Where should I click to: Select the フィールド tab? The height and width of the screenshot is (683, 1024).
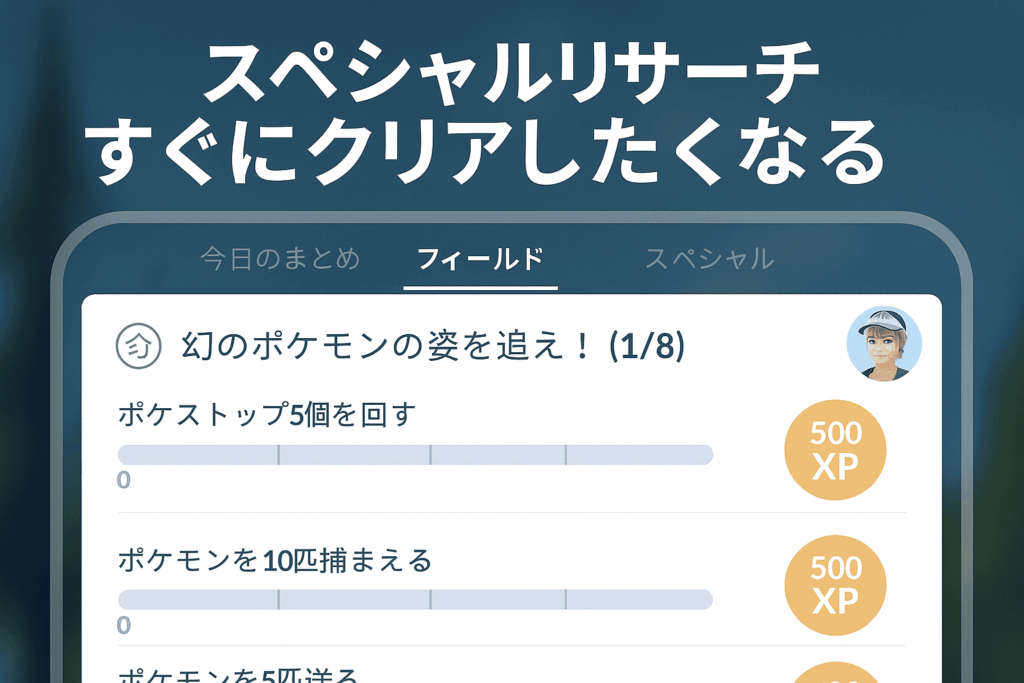click(480, 260)
